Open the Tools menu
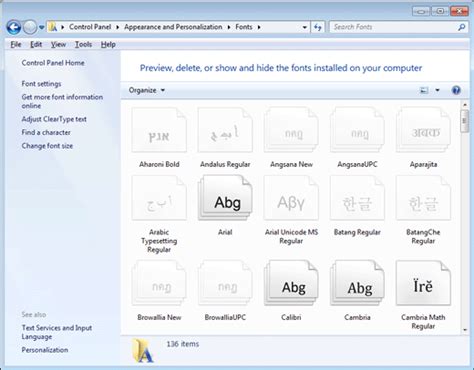The width and height of the screenshot is (474, 370). (83, 44)
